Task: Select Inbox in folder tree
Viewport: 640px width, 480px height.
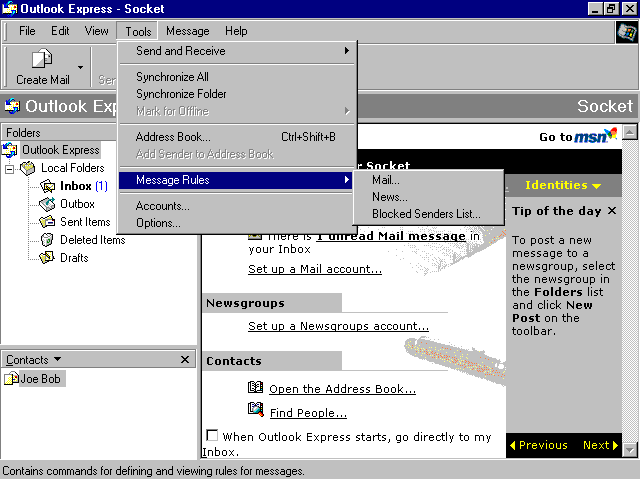Action: [84, 186]
